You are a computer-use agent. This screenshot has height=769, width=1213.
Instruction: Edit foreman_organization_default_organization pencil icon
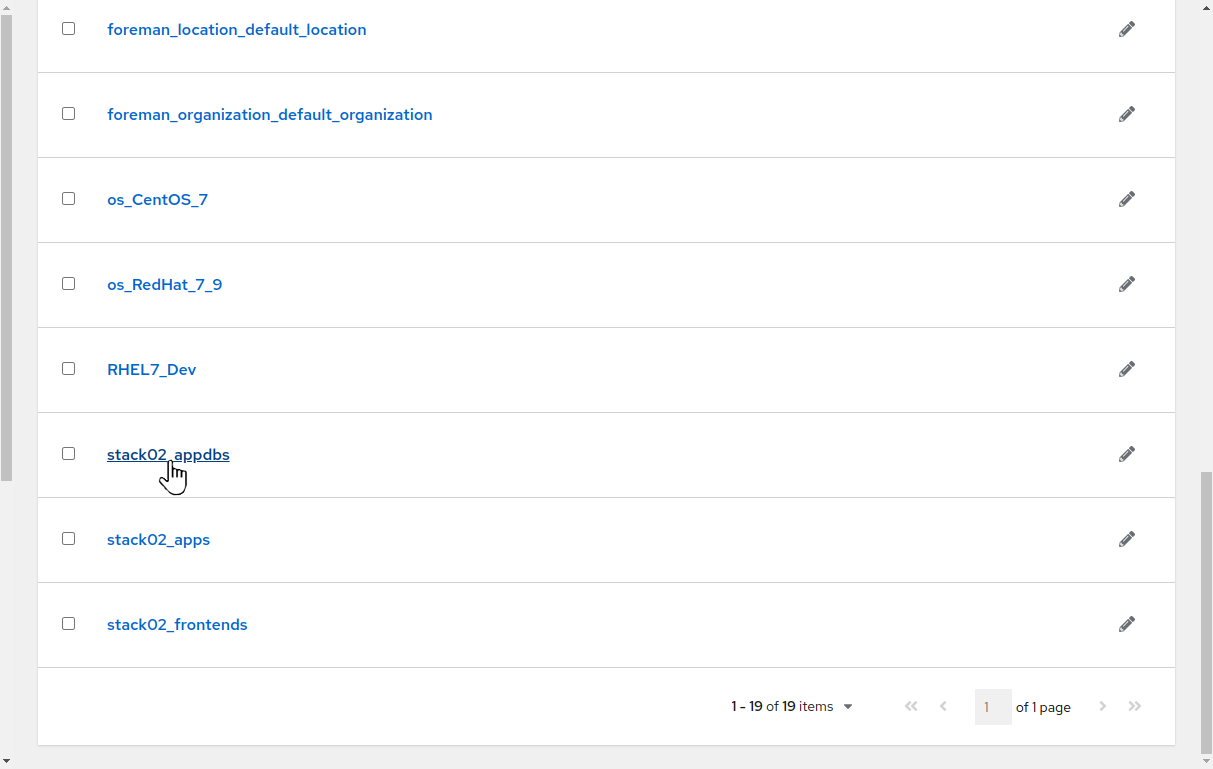[x=1127, y=114]
